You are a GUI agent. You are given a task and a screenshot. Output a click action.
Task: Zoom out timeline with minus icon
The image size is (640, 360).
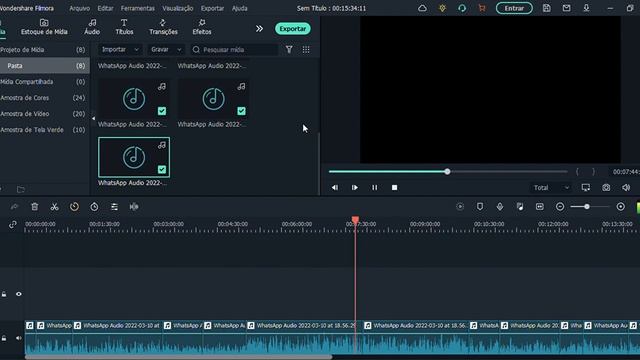[560, 207]
